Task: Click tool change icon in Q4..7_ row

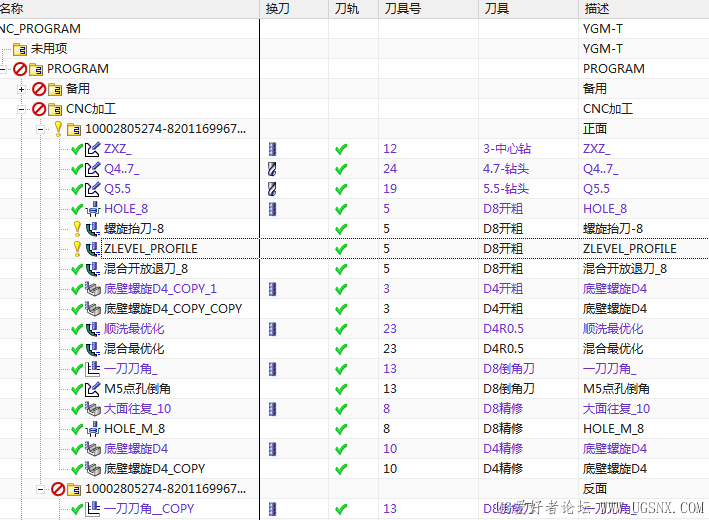Action: pos(272,169)
